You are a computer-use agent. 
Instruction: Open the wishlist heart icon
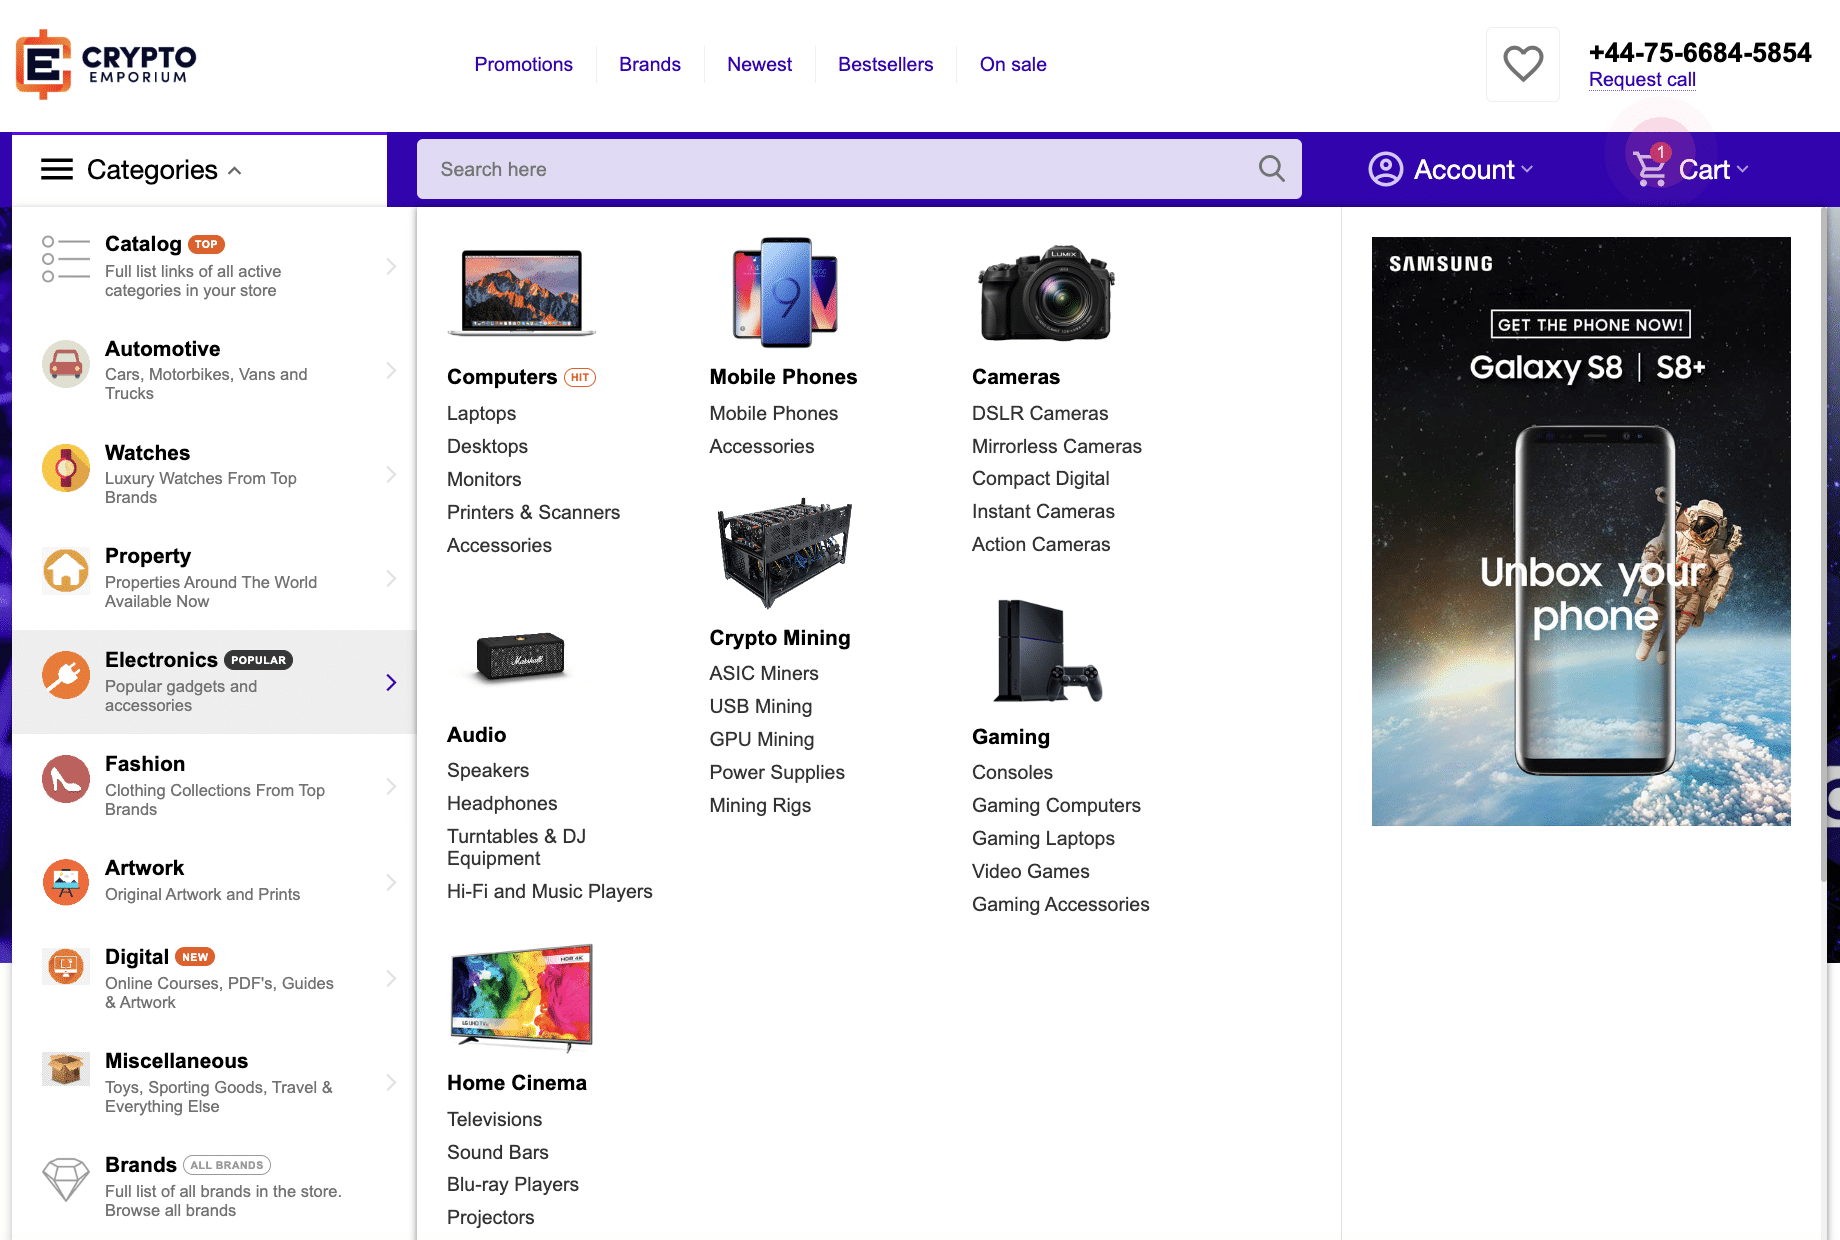point(1523,64)
